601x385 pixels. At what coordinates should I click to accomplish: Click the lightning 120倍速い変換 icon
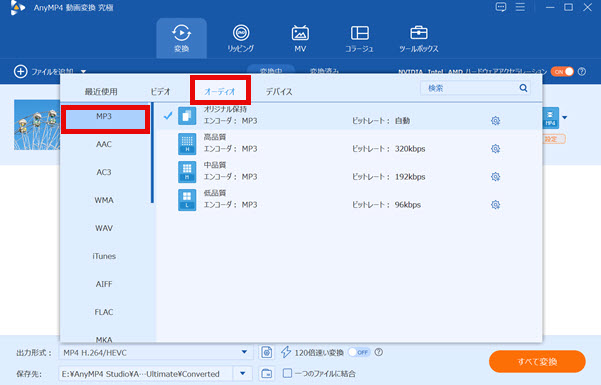coord(286,352)
